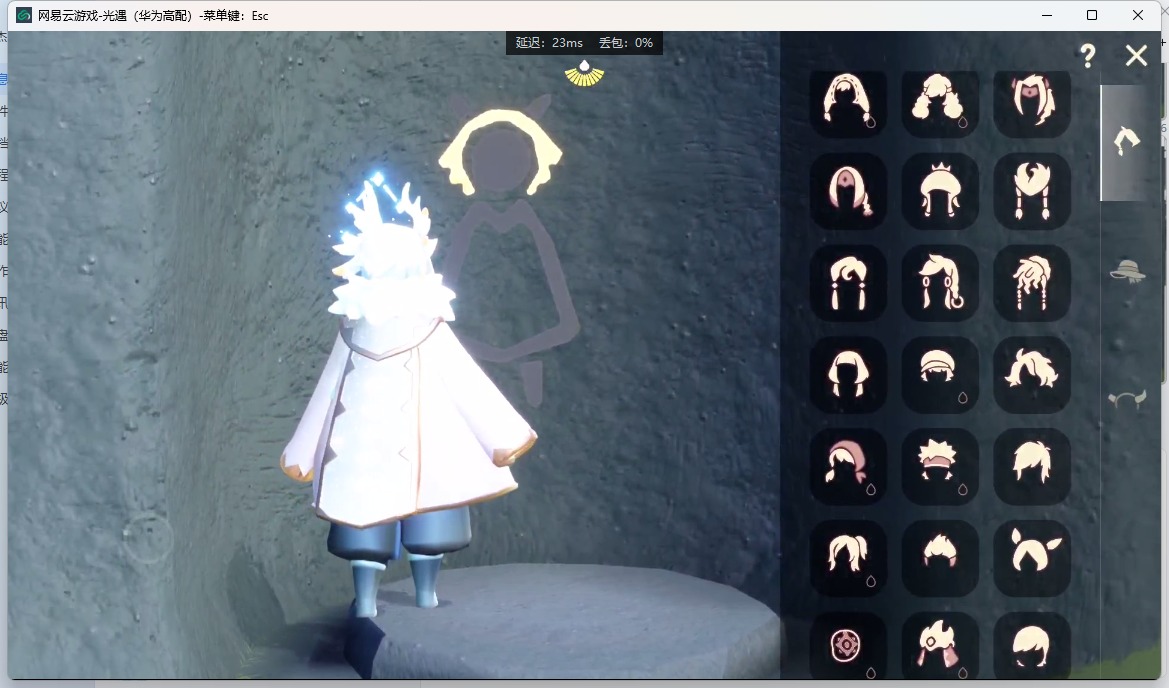Image resolution: width=1169 pixels, height=688 pixels.
Task: Minimize the cloud game window
Action: click(x=1047, y=15)
